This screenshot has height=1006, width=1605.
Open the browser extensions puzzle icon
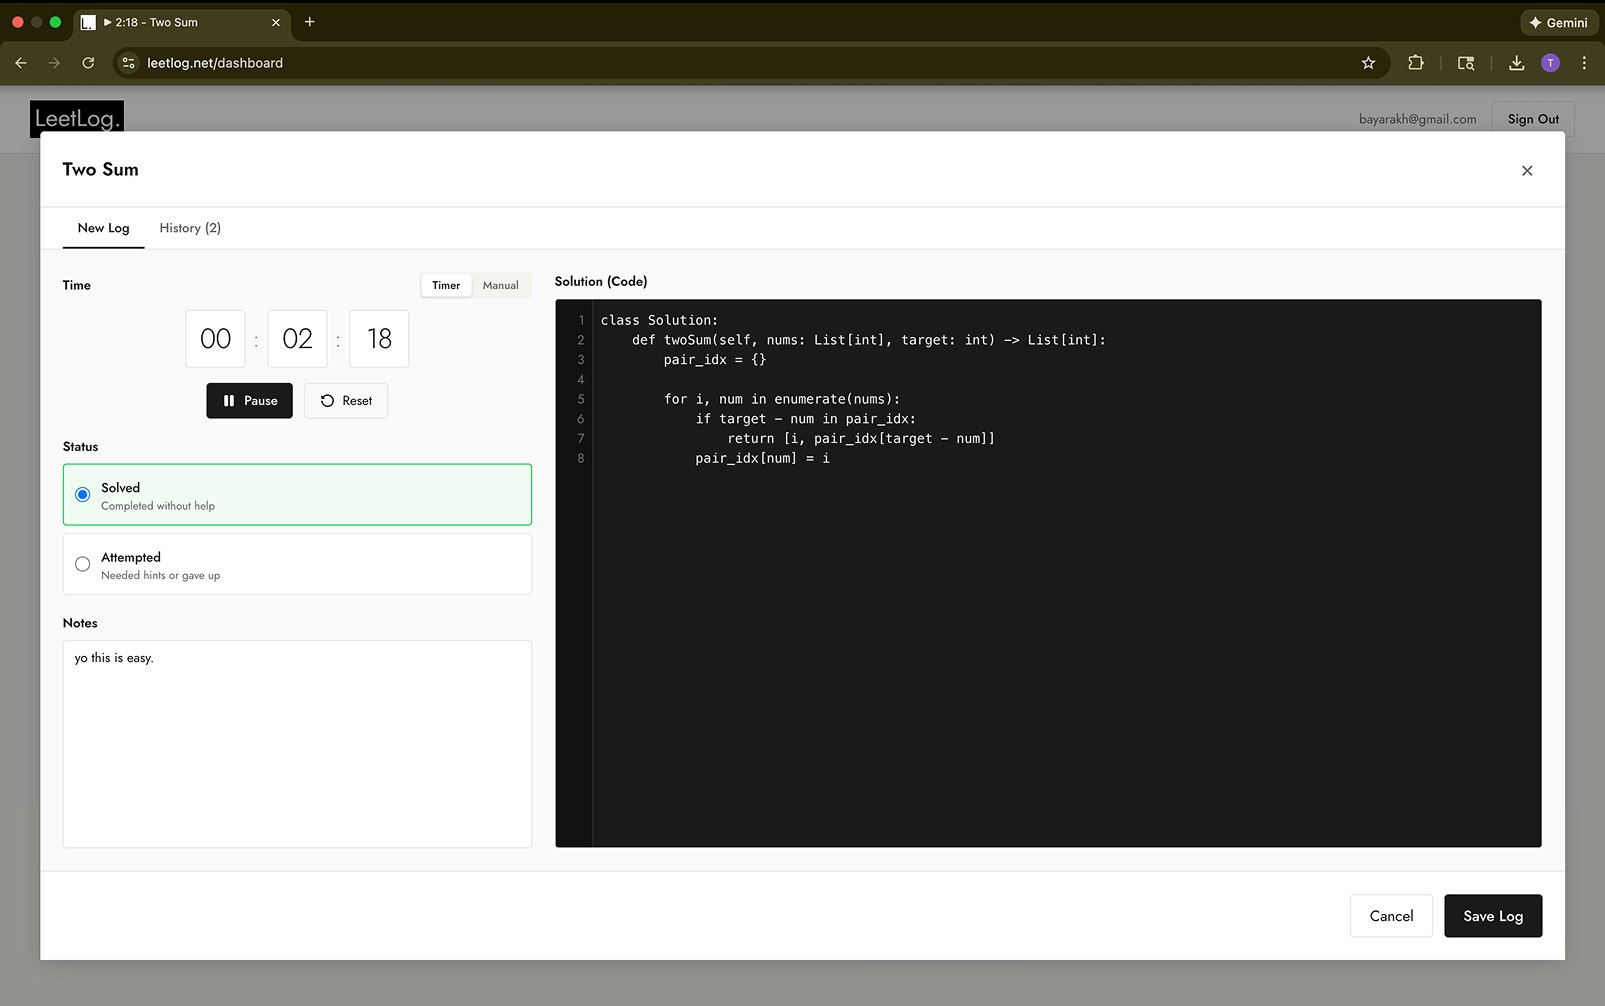tap(1416, 62)
